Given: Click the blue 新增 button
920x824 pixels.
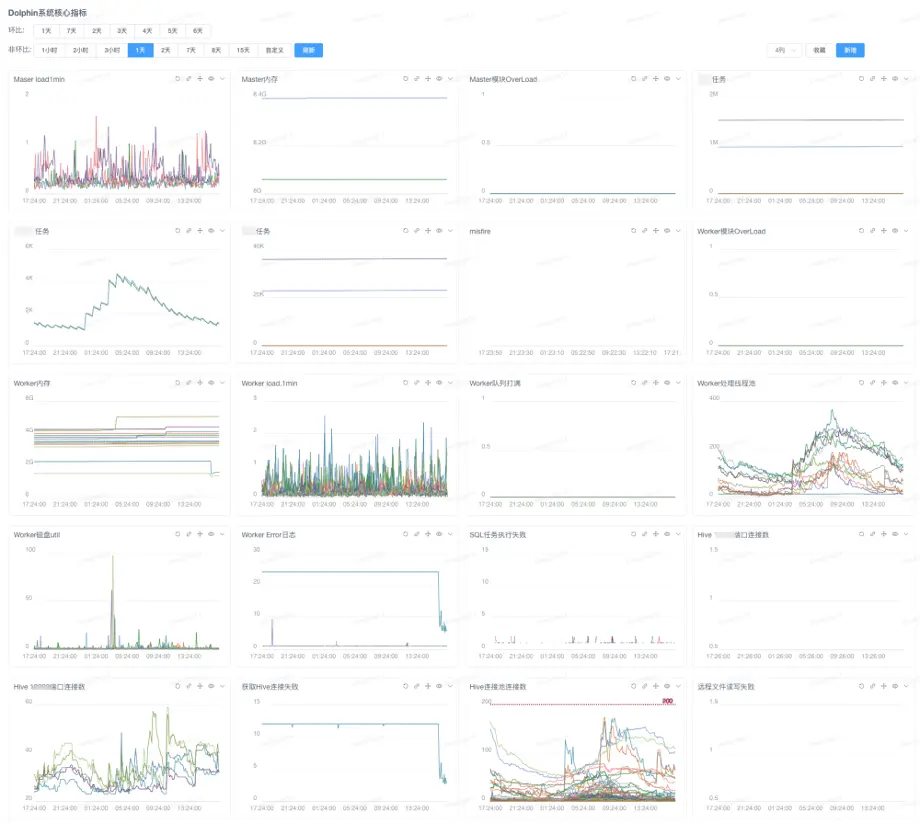Looking at the screenshot, I should [x=849, y=50].
